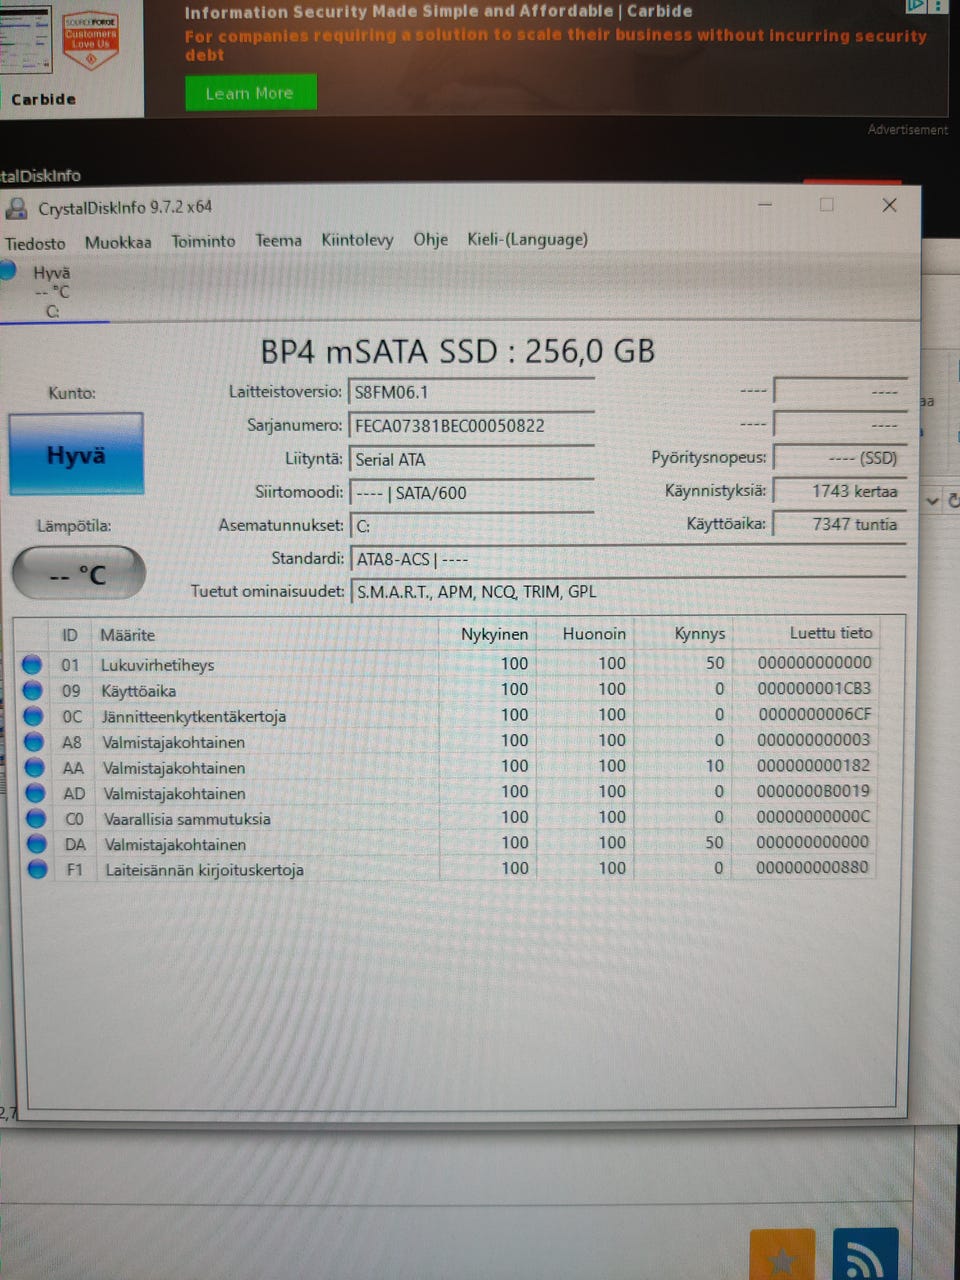The height and width of the screenshot is (1280, 960).
Task: Close the CrystalDiskInfo window
Action: [x=889, y=205]
